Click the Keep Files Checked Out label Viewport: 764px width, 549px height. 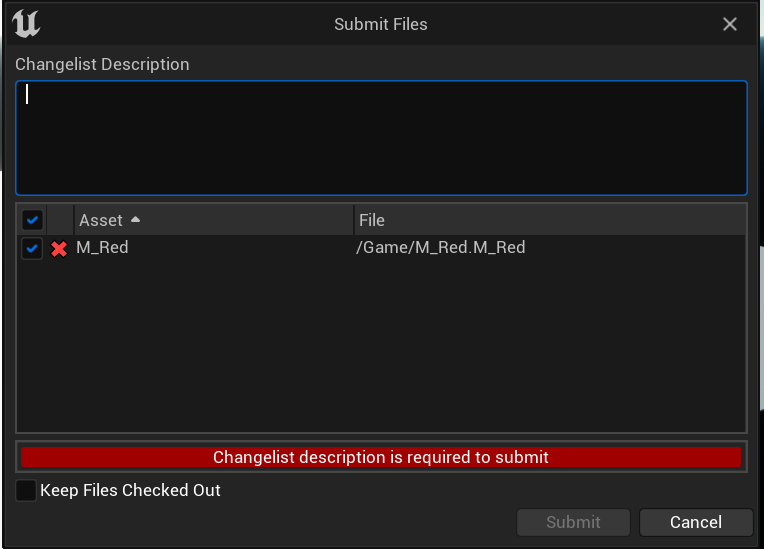point(130,491)
